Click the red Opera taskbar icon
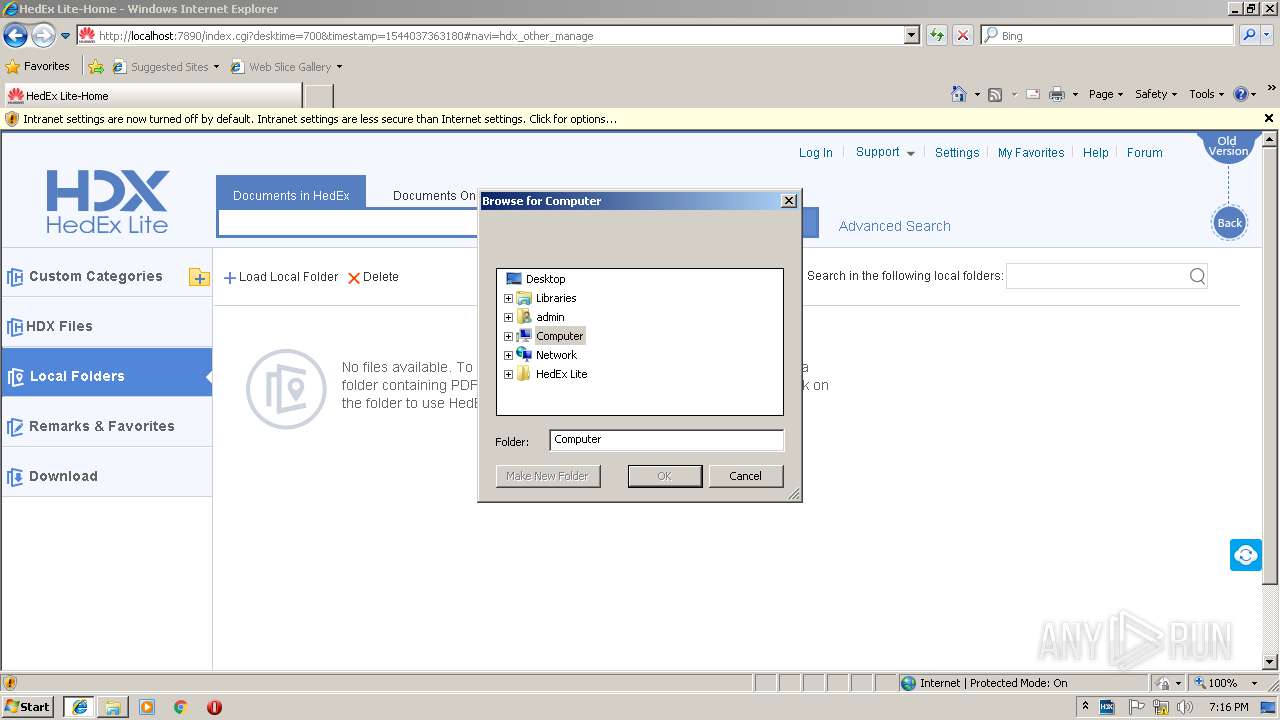The width and height of the screenshot is (1280, 720). pos(214,707)
